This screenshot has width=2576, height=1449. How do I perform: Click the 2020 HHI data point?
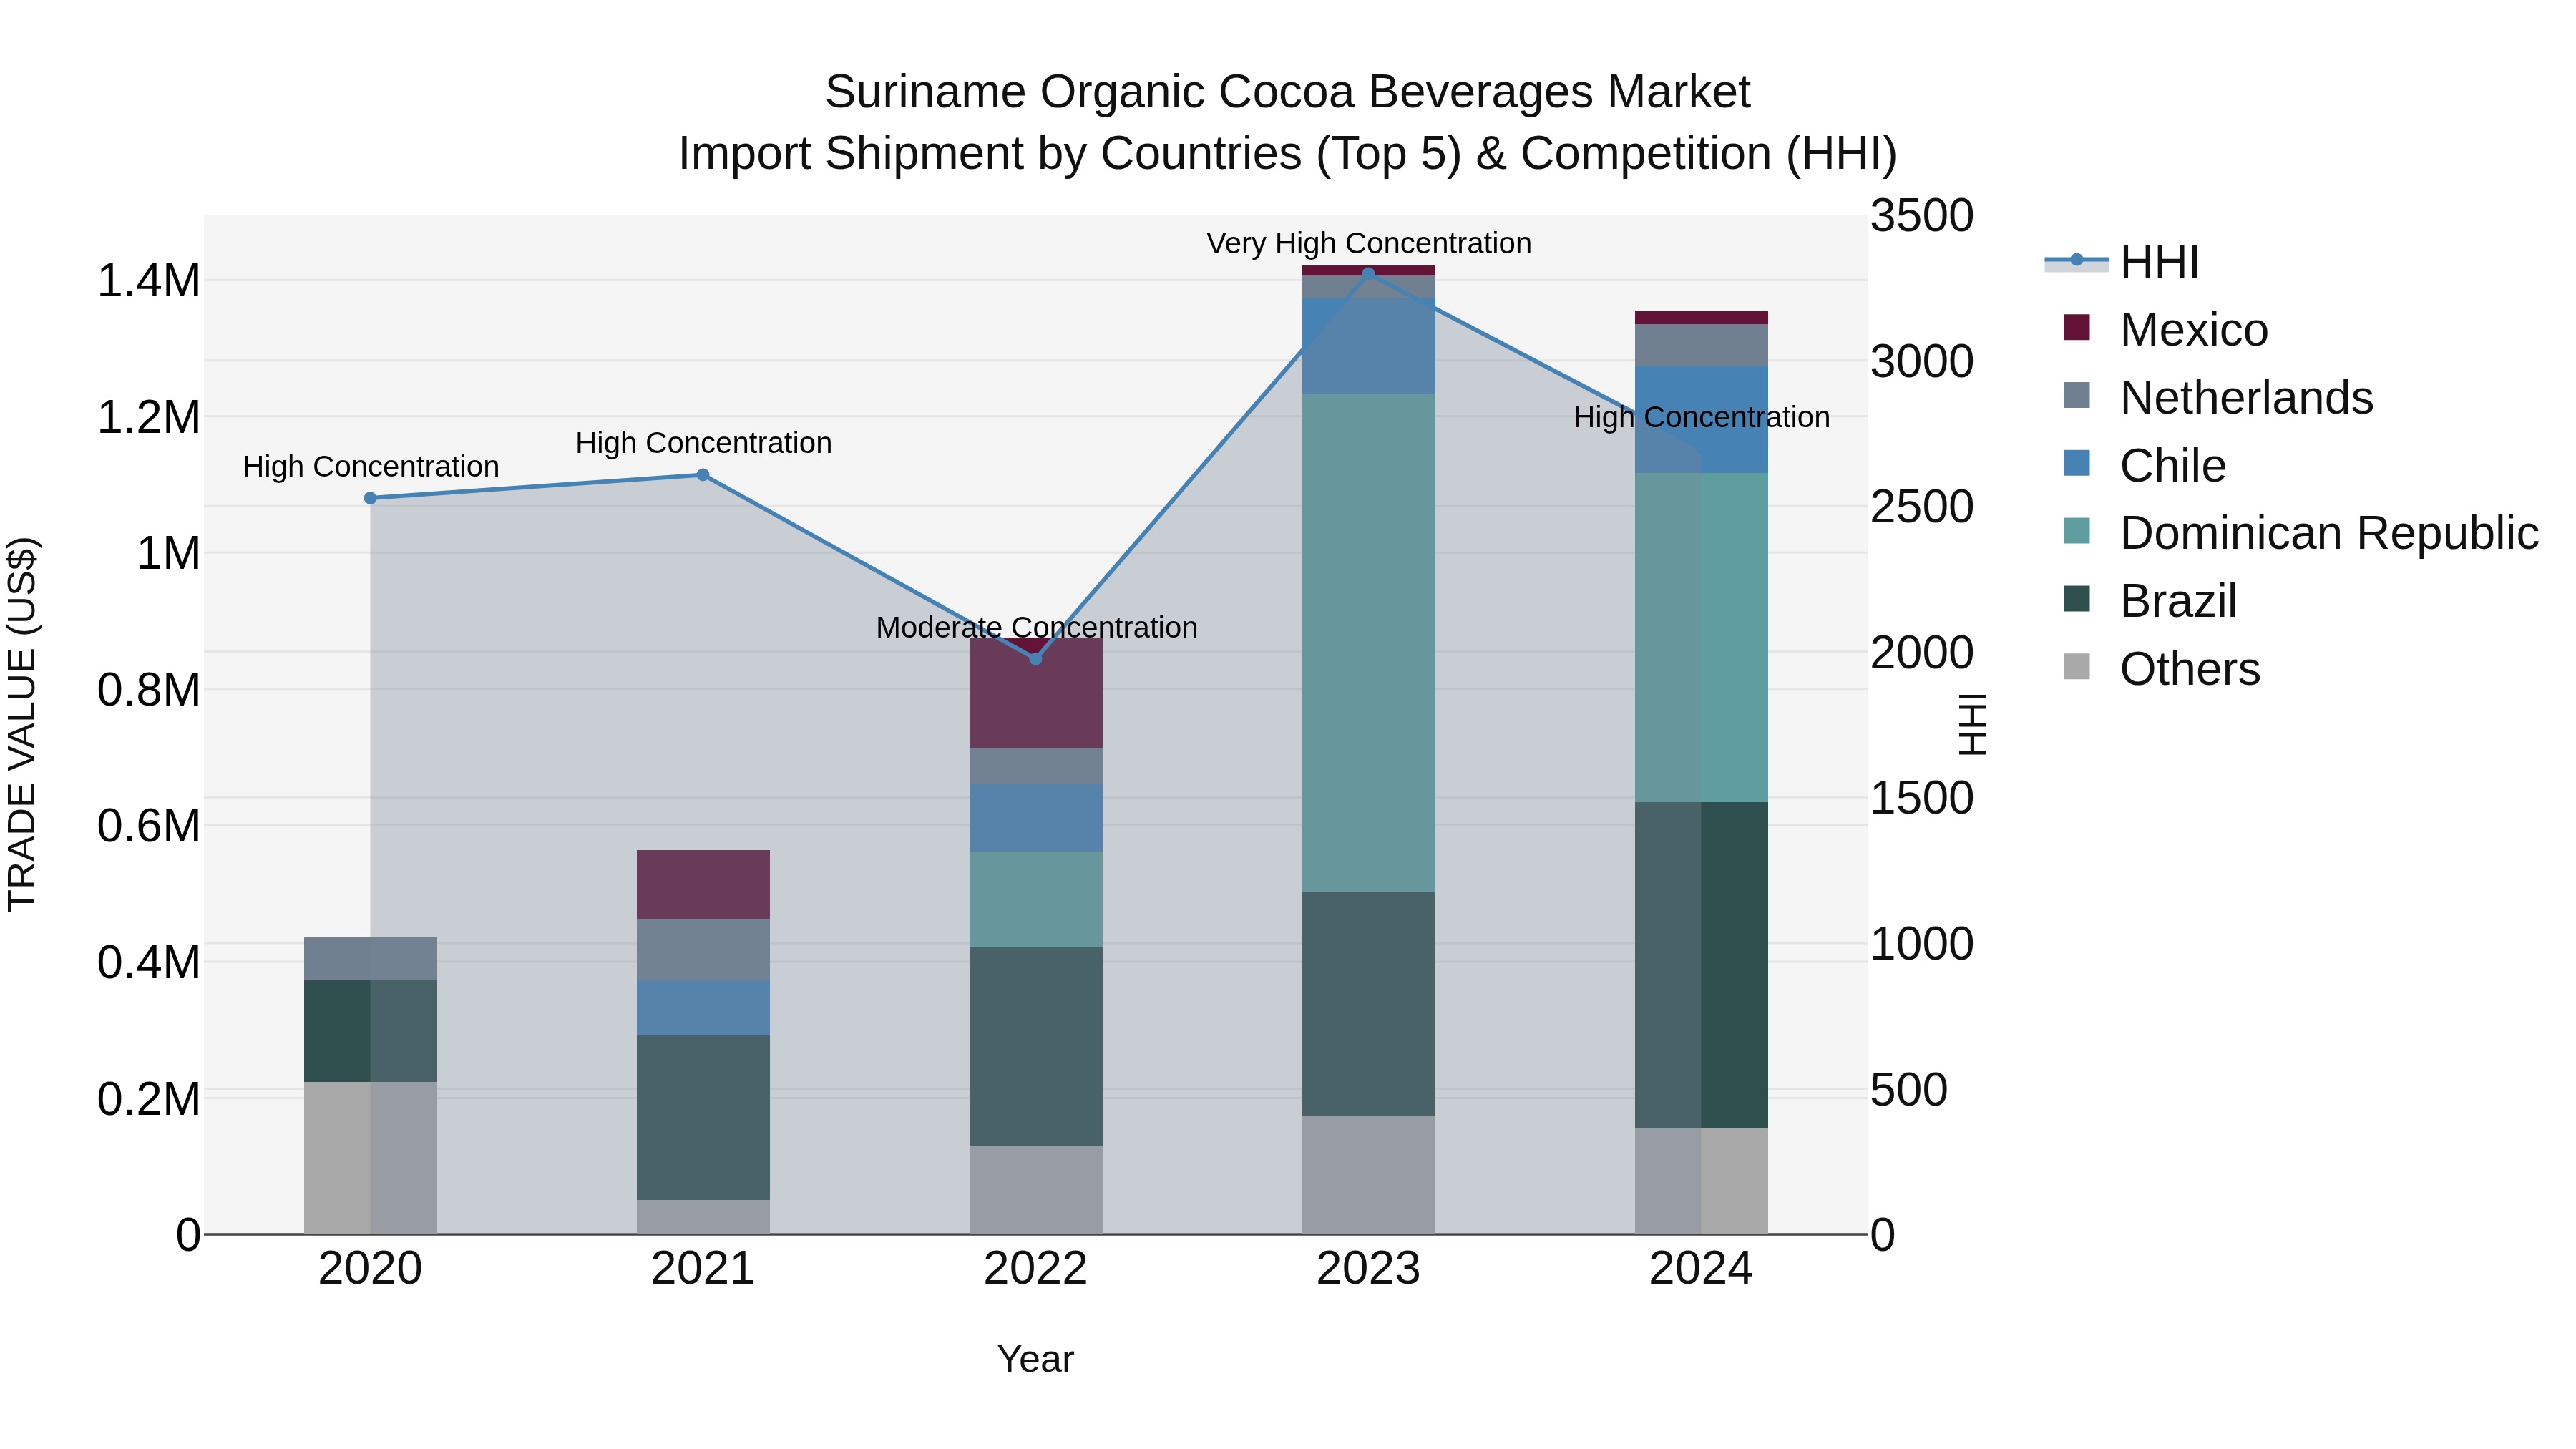(x=370, y=498)
